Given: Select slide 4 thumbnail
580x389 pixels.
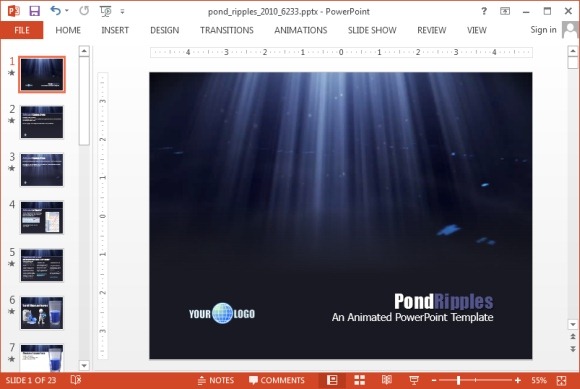Looking at the screenshot, I should (42, 217).
